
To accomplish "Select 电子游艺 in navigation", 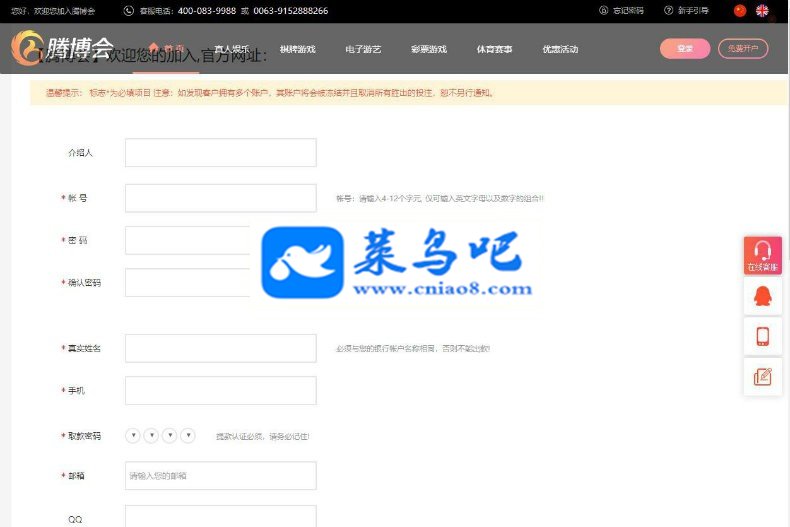I will click(363, 49).
